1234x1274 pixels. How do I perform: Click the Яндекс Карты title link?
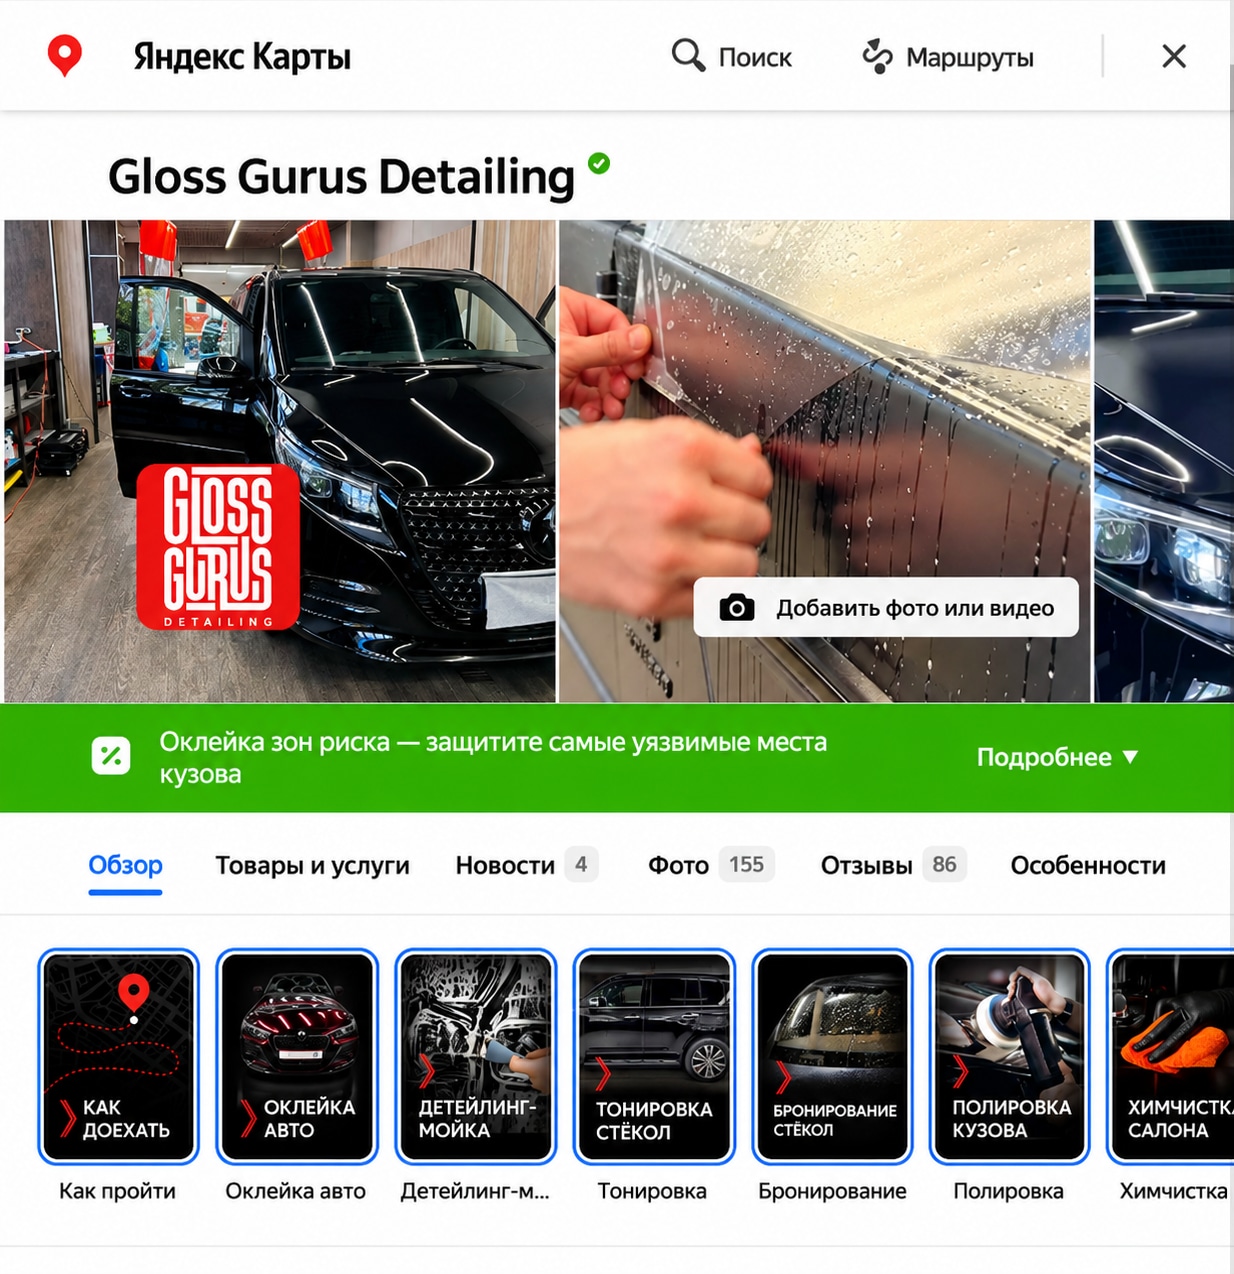click(x=242, y=57)
